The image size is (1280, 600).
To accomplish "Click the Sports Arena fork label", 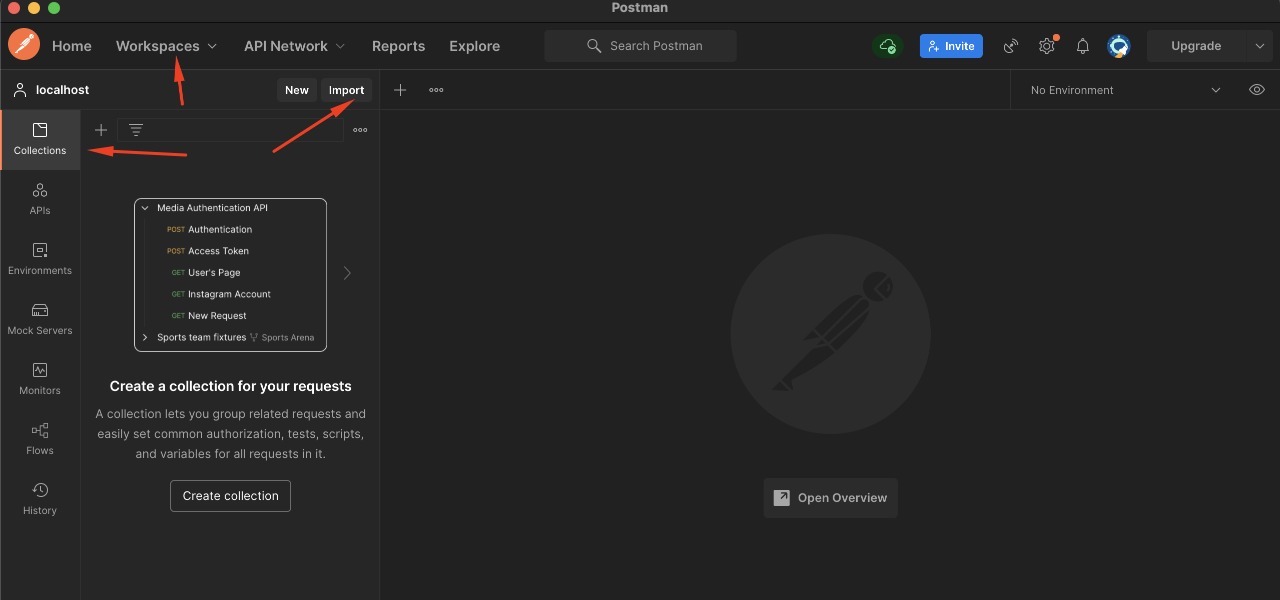I will point(283,338).
